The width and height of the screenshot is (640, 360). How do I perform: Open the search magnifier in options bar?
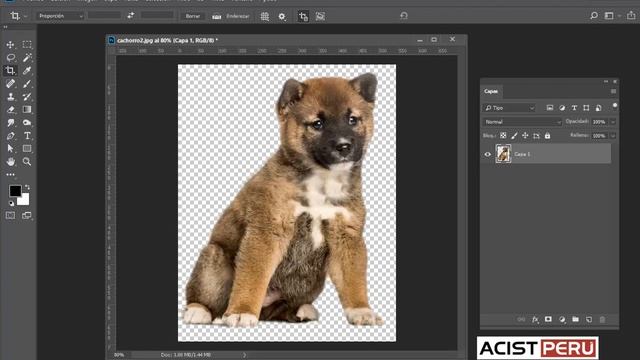point(594,16)
